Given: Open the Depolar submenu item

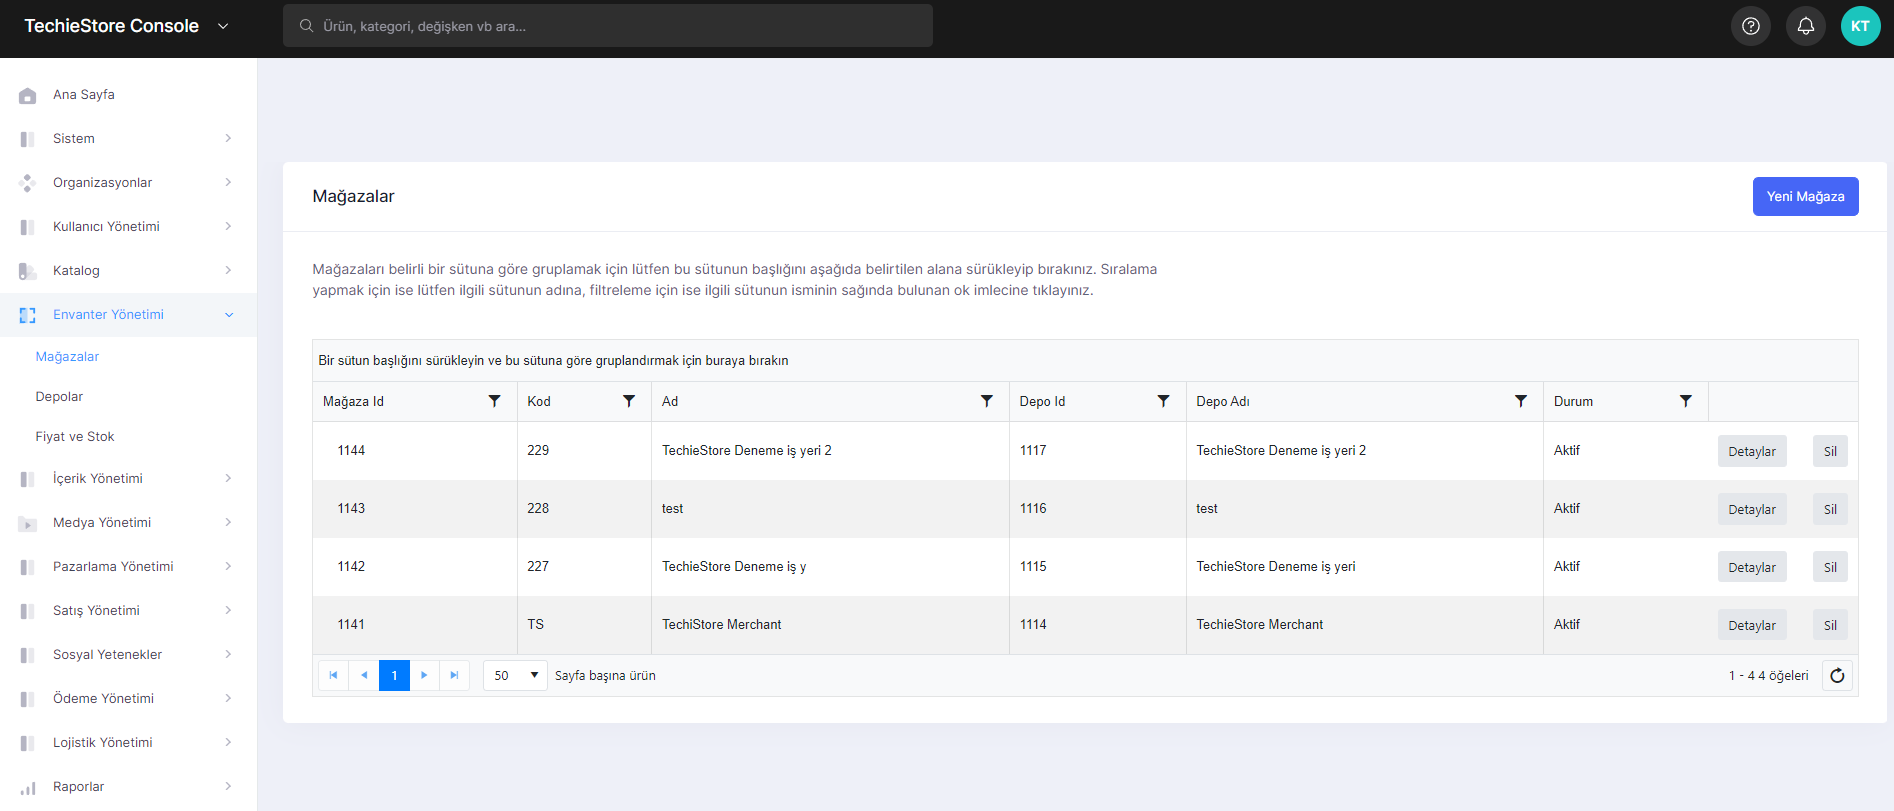Looking at the screenshot, I should click(x=59, y=397).
